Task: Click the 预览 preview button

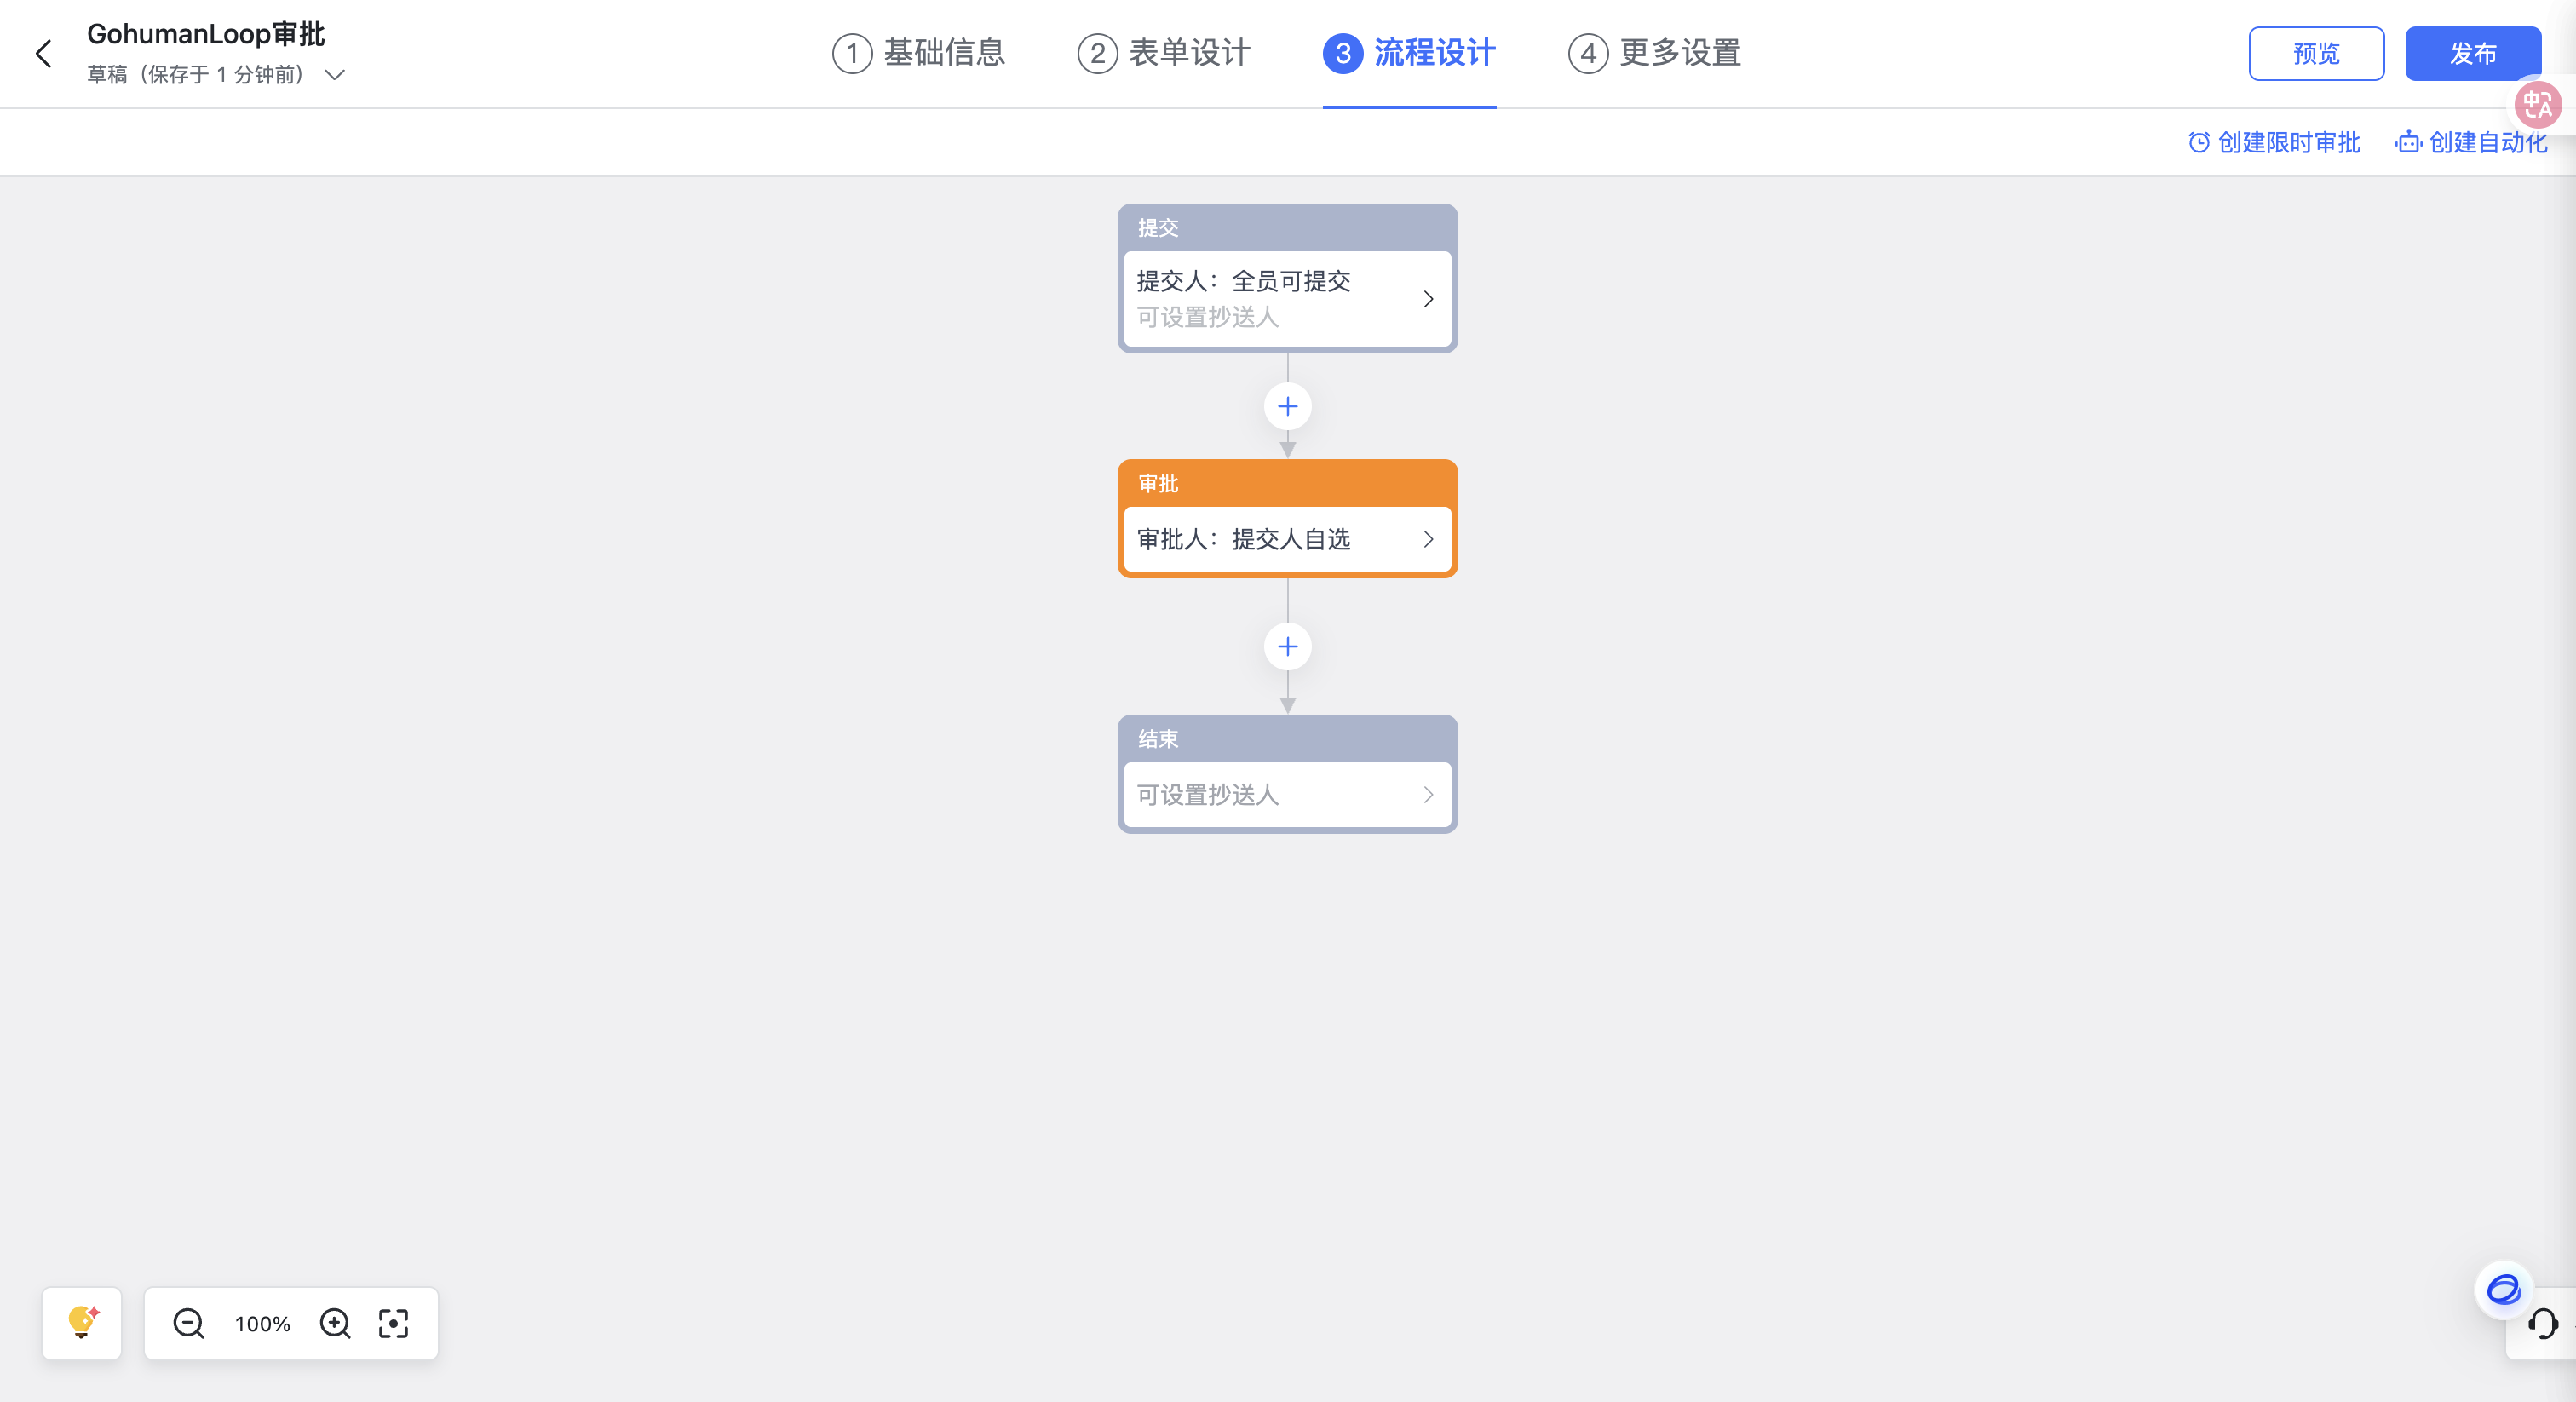Action: pos(2316,54)
